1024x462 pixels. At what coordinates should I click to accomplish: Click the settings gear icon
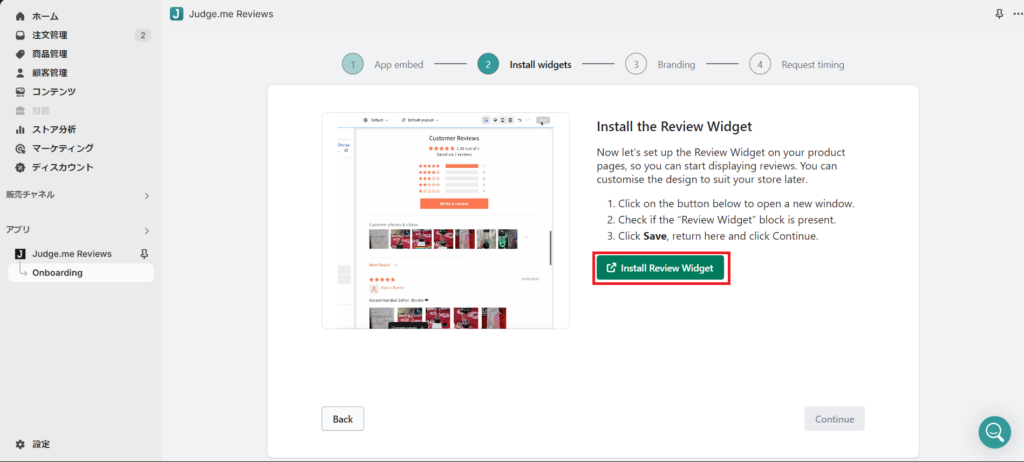tap(20, 444)
